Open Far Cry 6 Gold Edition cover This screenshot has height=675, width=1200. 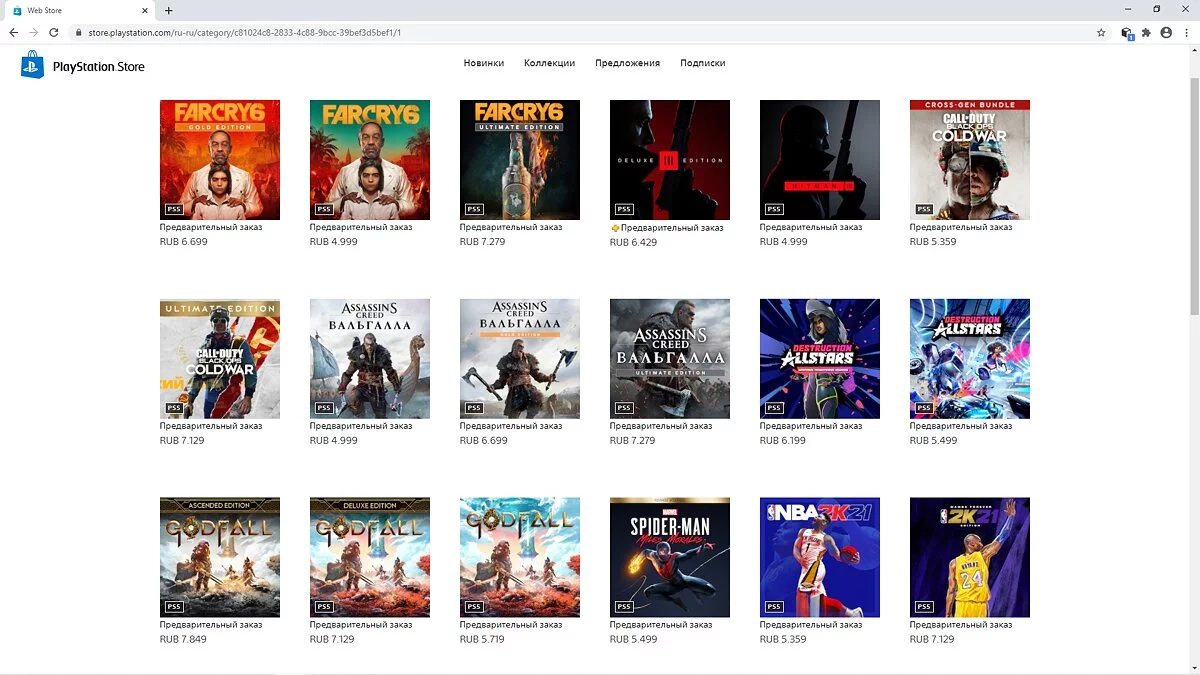(x=220, y=159)
